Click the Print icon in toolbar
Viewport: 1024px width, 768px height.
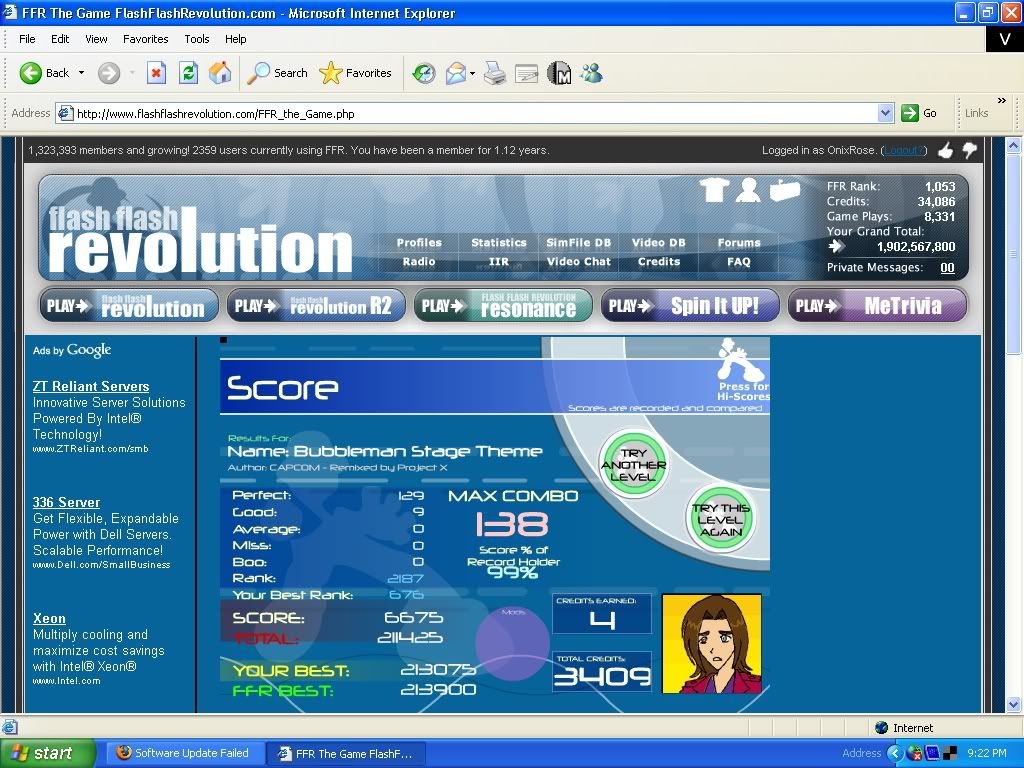494,73
